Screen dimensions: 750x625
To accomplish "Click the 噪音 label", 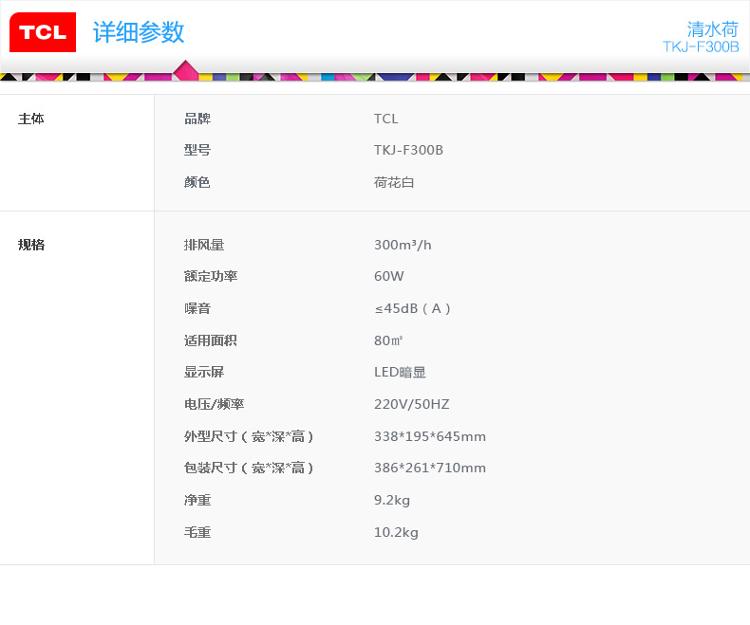I will (198, 308).
